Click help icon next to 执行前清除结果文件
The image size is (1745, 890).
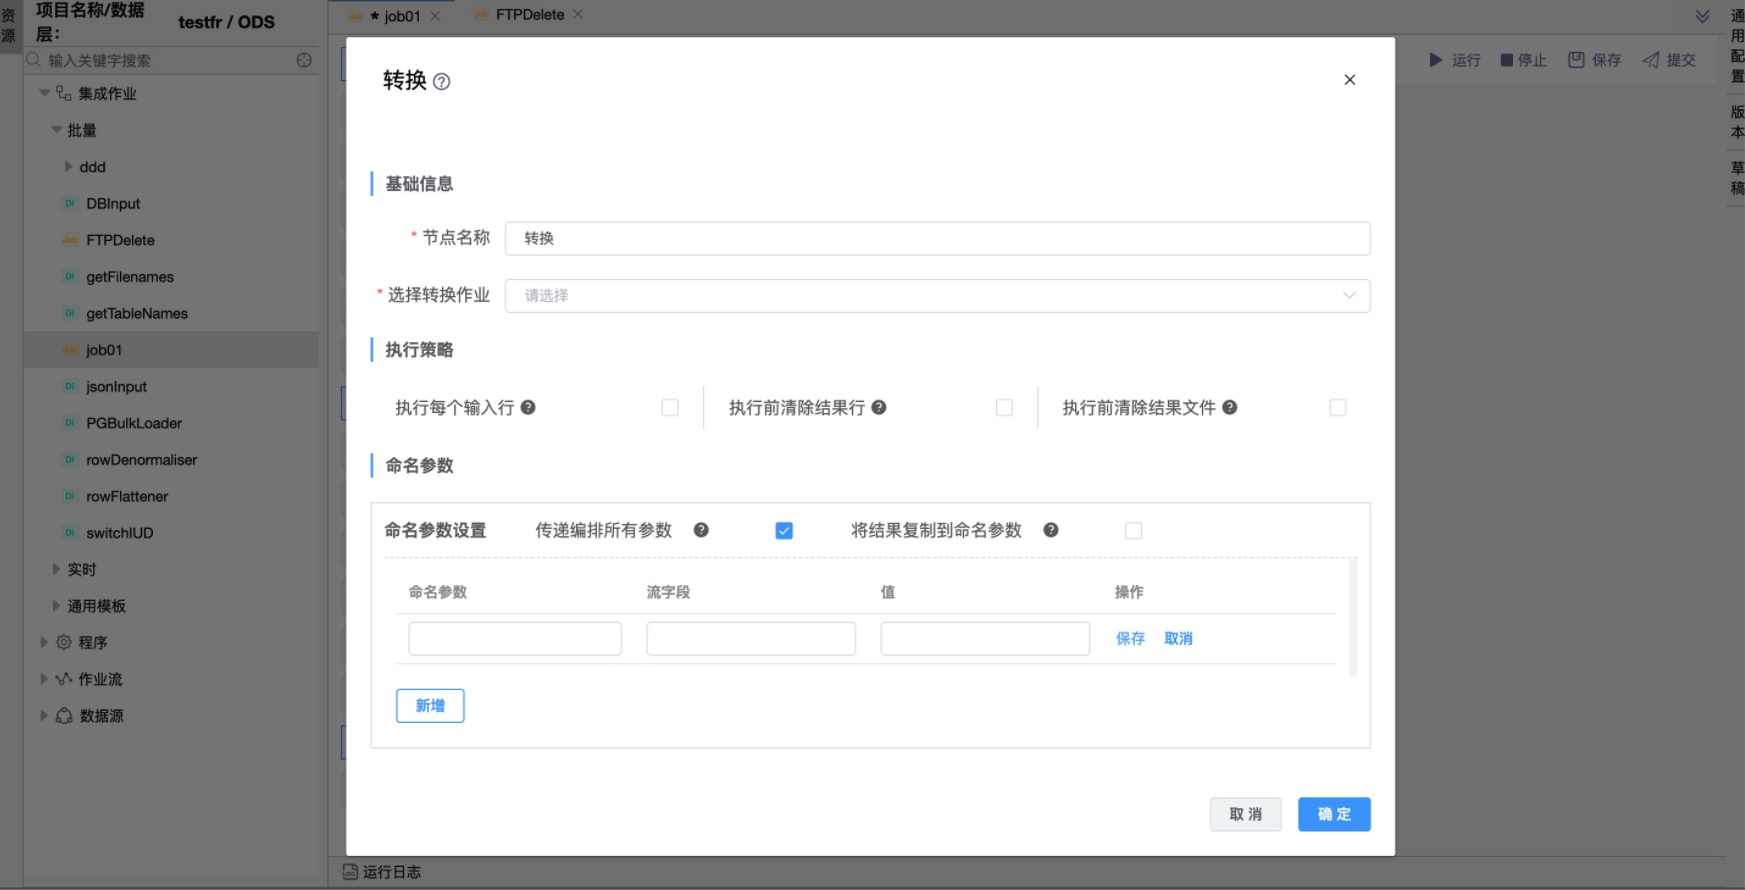[1230, 407]
